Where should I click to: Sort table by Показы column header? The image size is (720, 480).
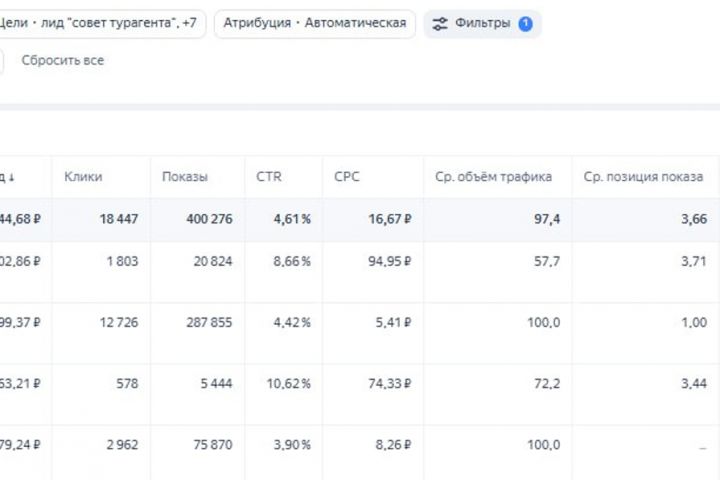[185, 177]
